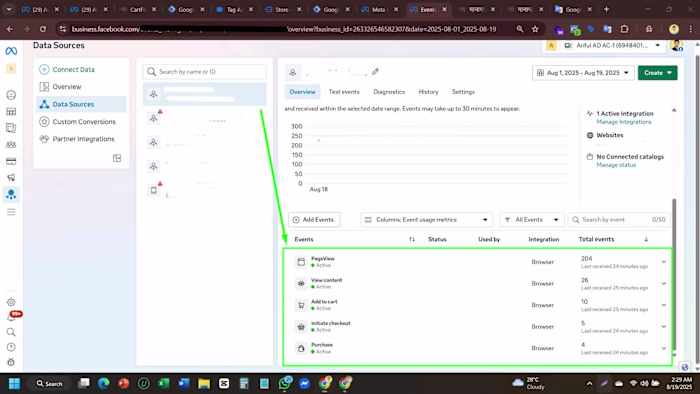Expand the PageView event row chevron
Image resolution: width=700 pixels, height=394 pixels.
tap(664, 262)
